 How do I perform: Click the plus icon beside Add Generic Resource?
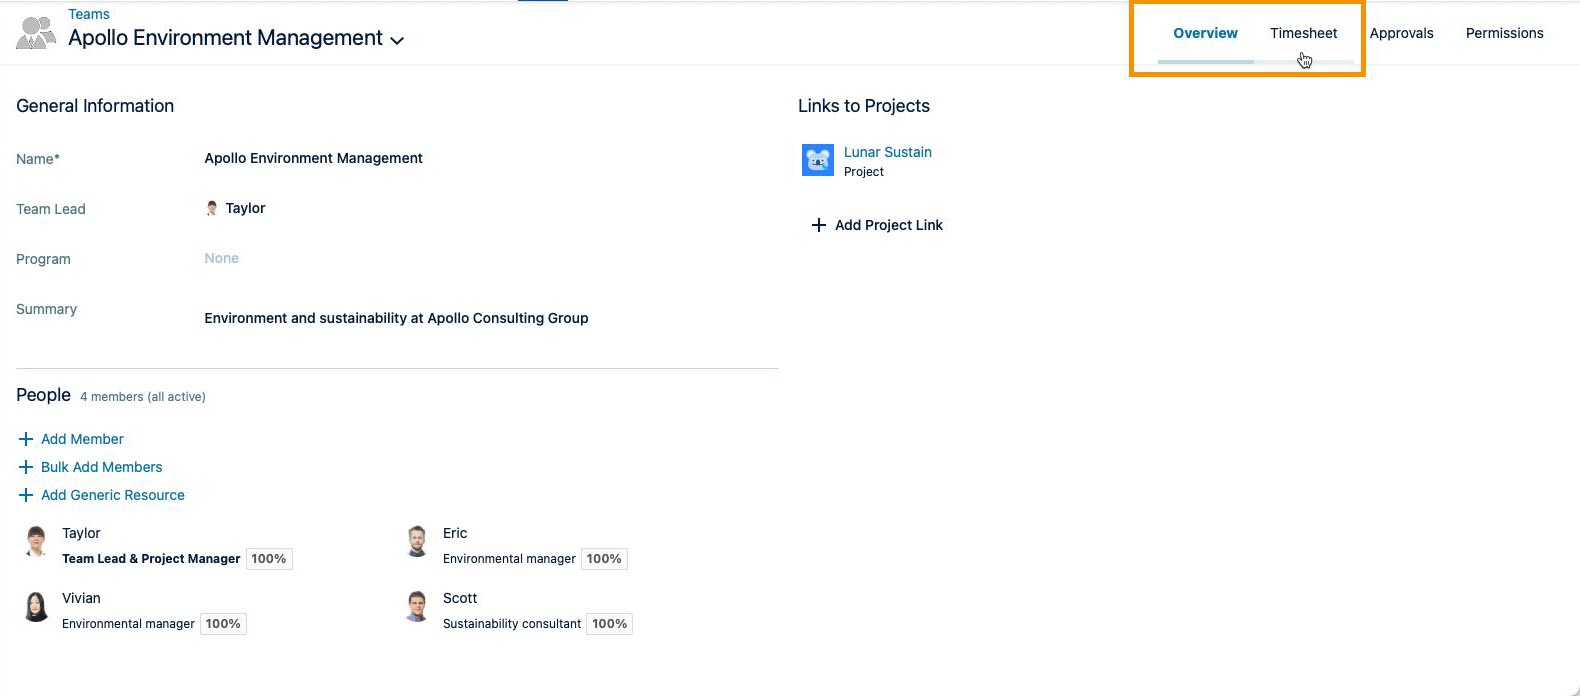click(x=26, y=495)
